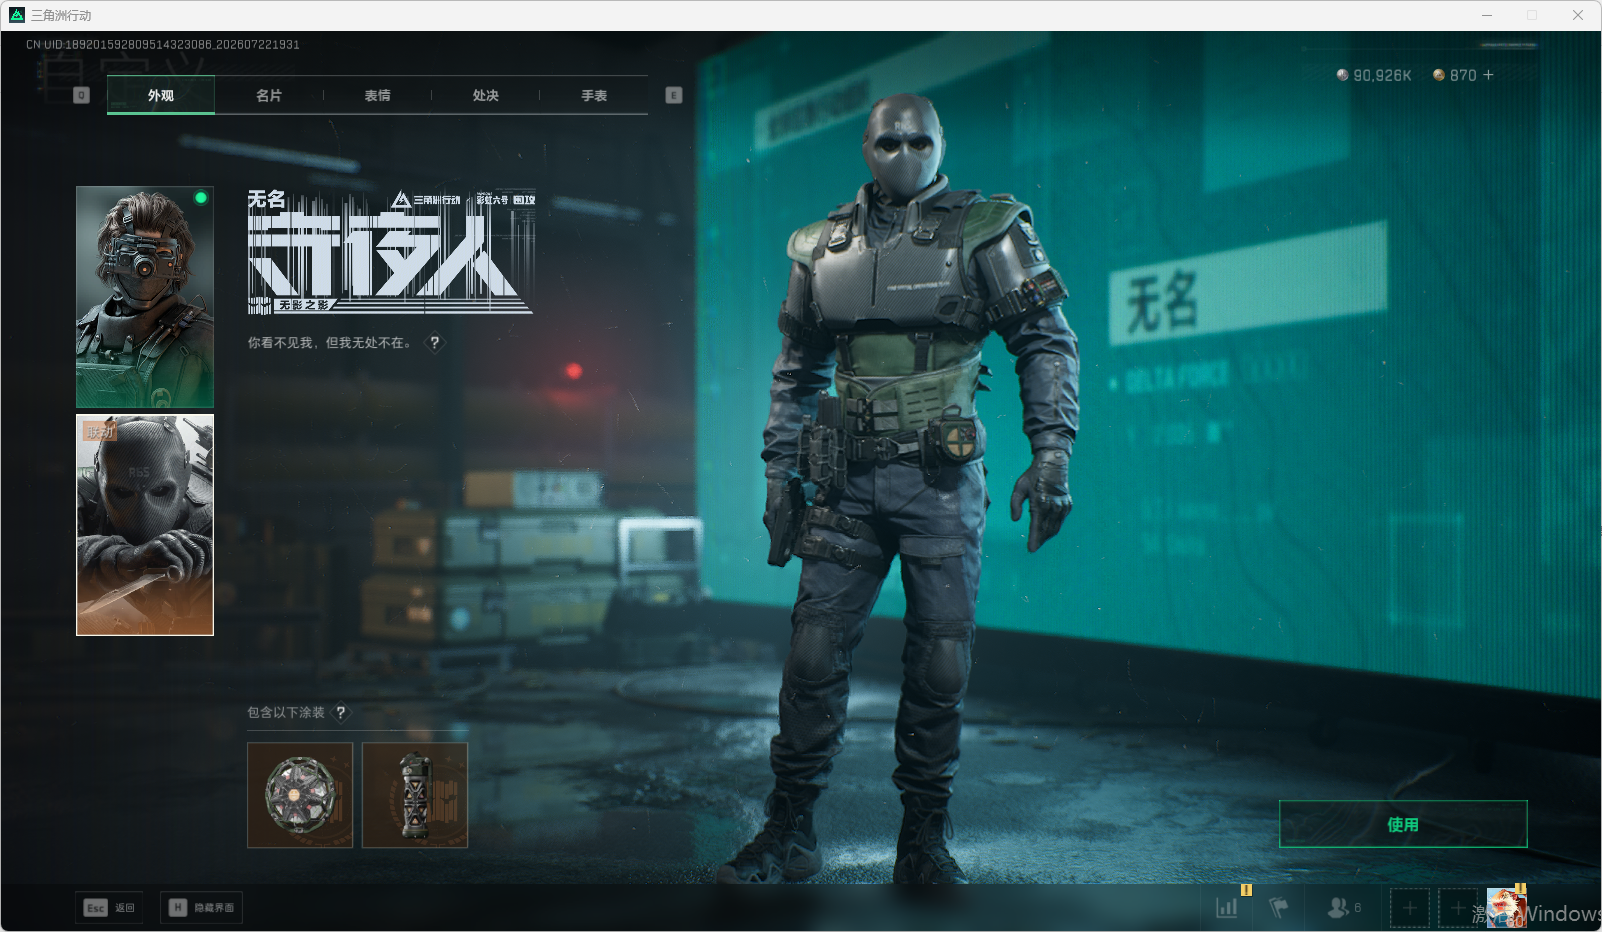Open the flags icon in bottom bar

[x=1279, y=908]
